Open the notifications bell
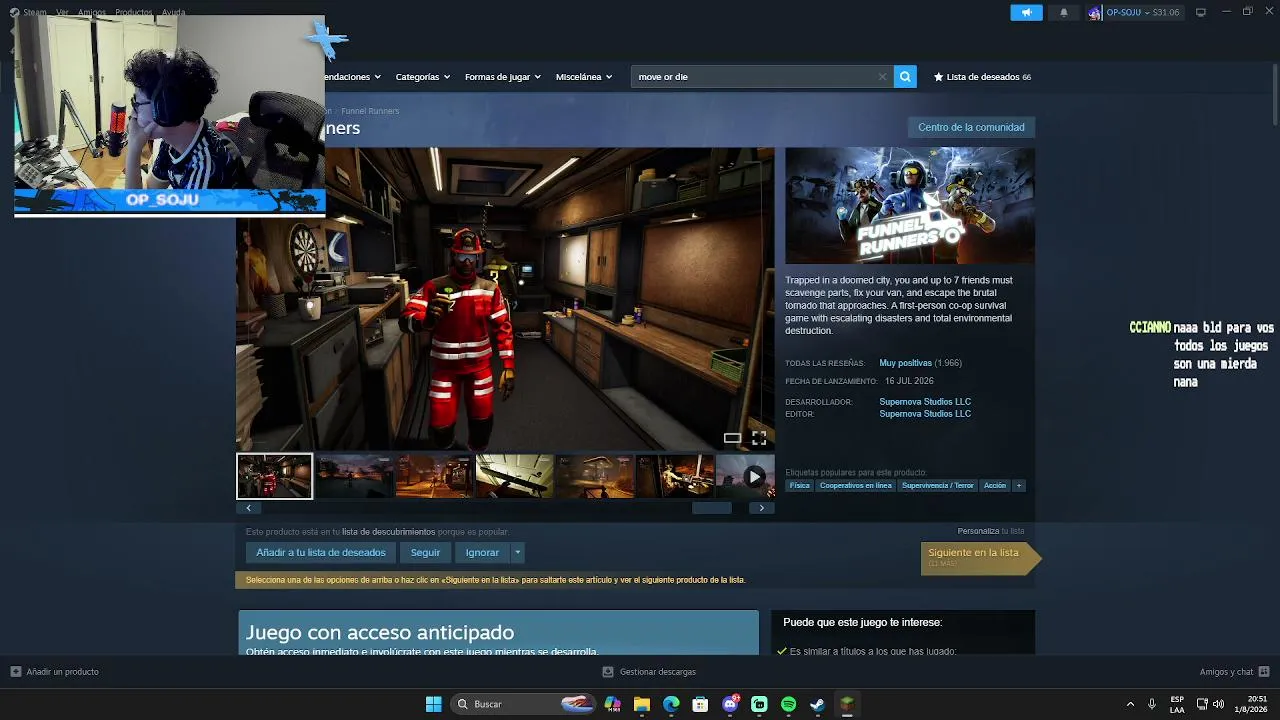Viewport: 1280px width, 720px height. click(x=1064, y=12)
